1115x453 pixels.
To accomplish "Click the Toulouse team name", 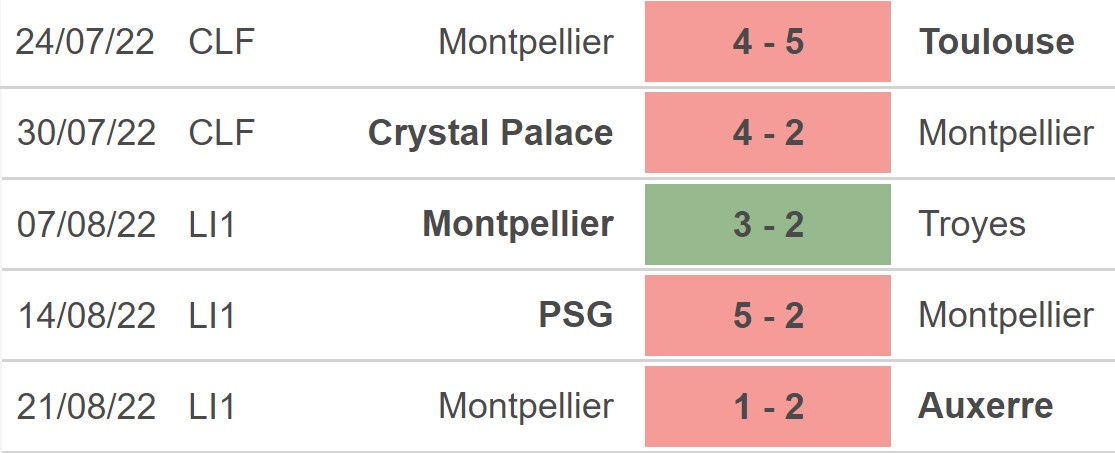I will pyautogui.click(x=997, y=42).
